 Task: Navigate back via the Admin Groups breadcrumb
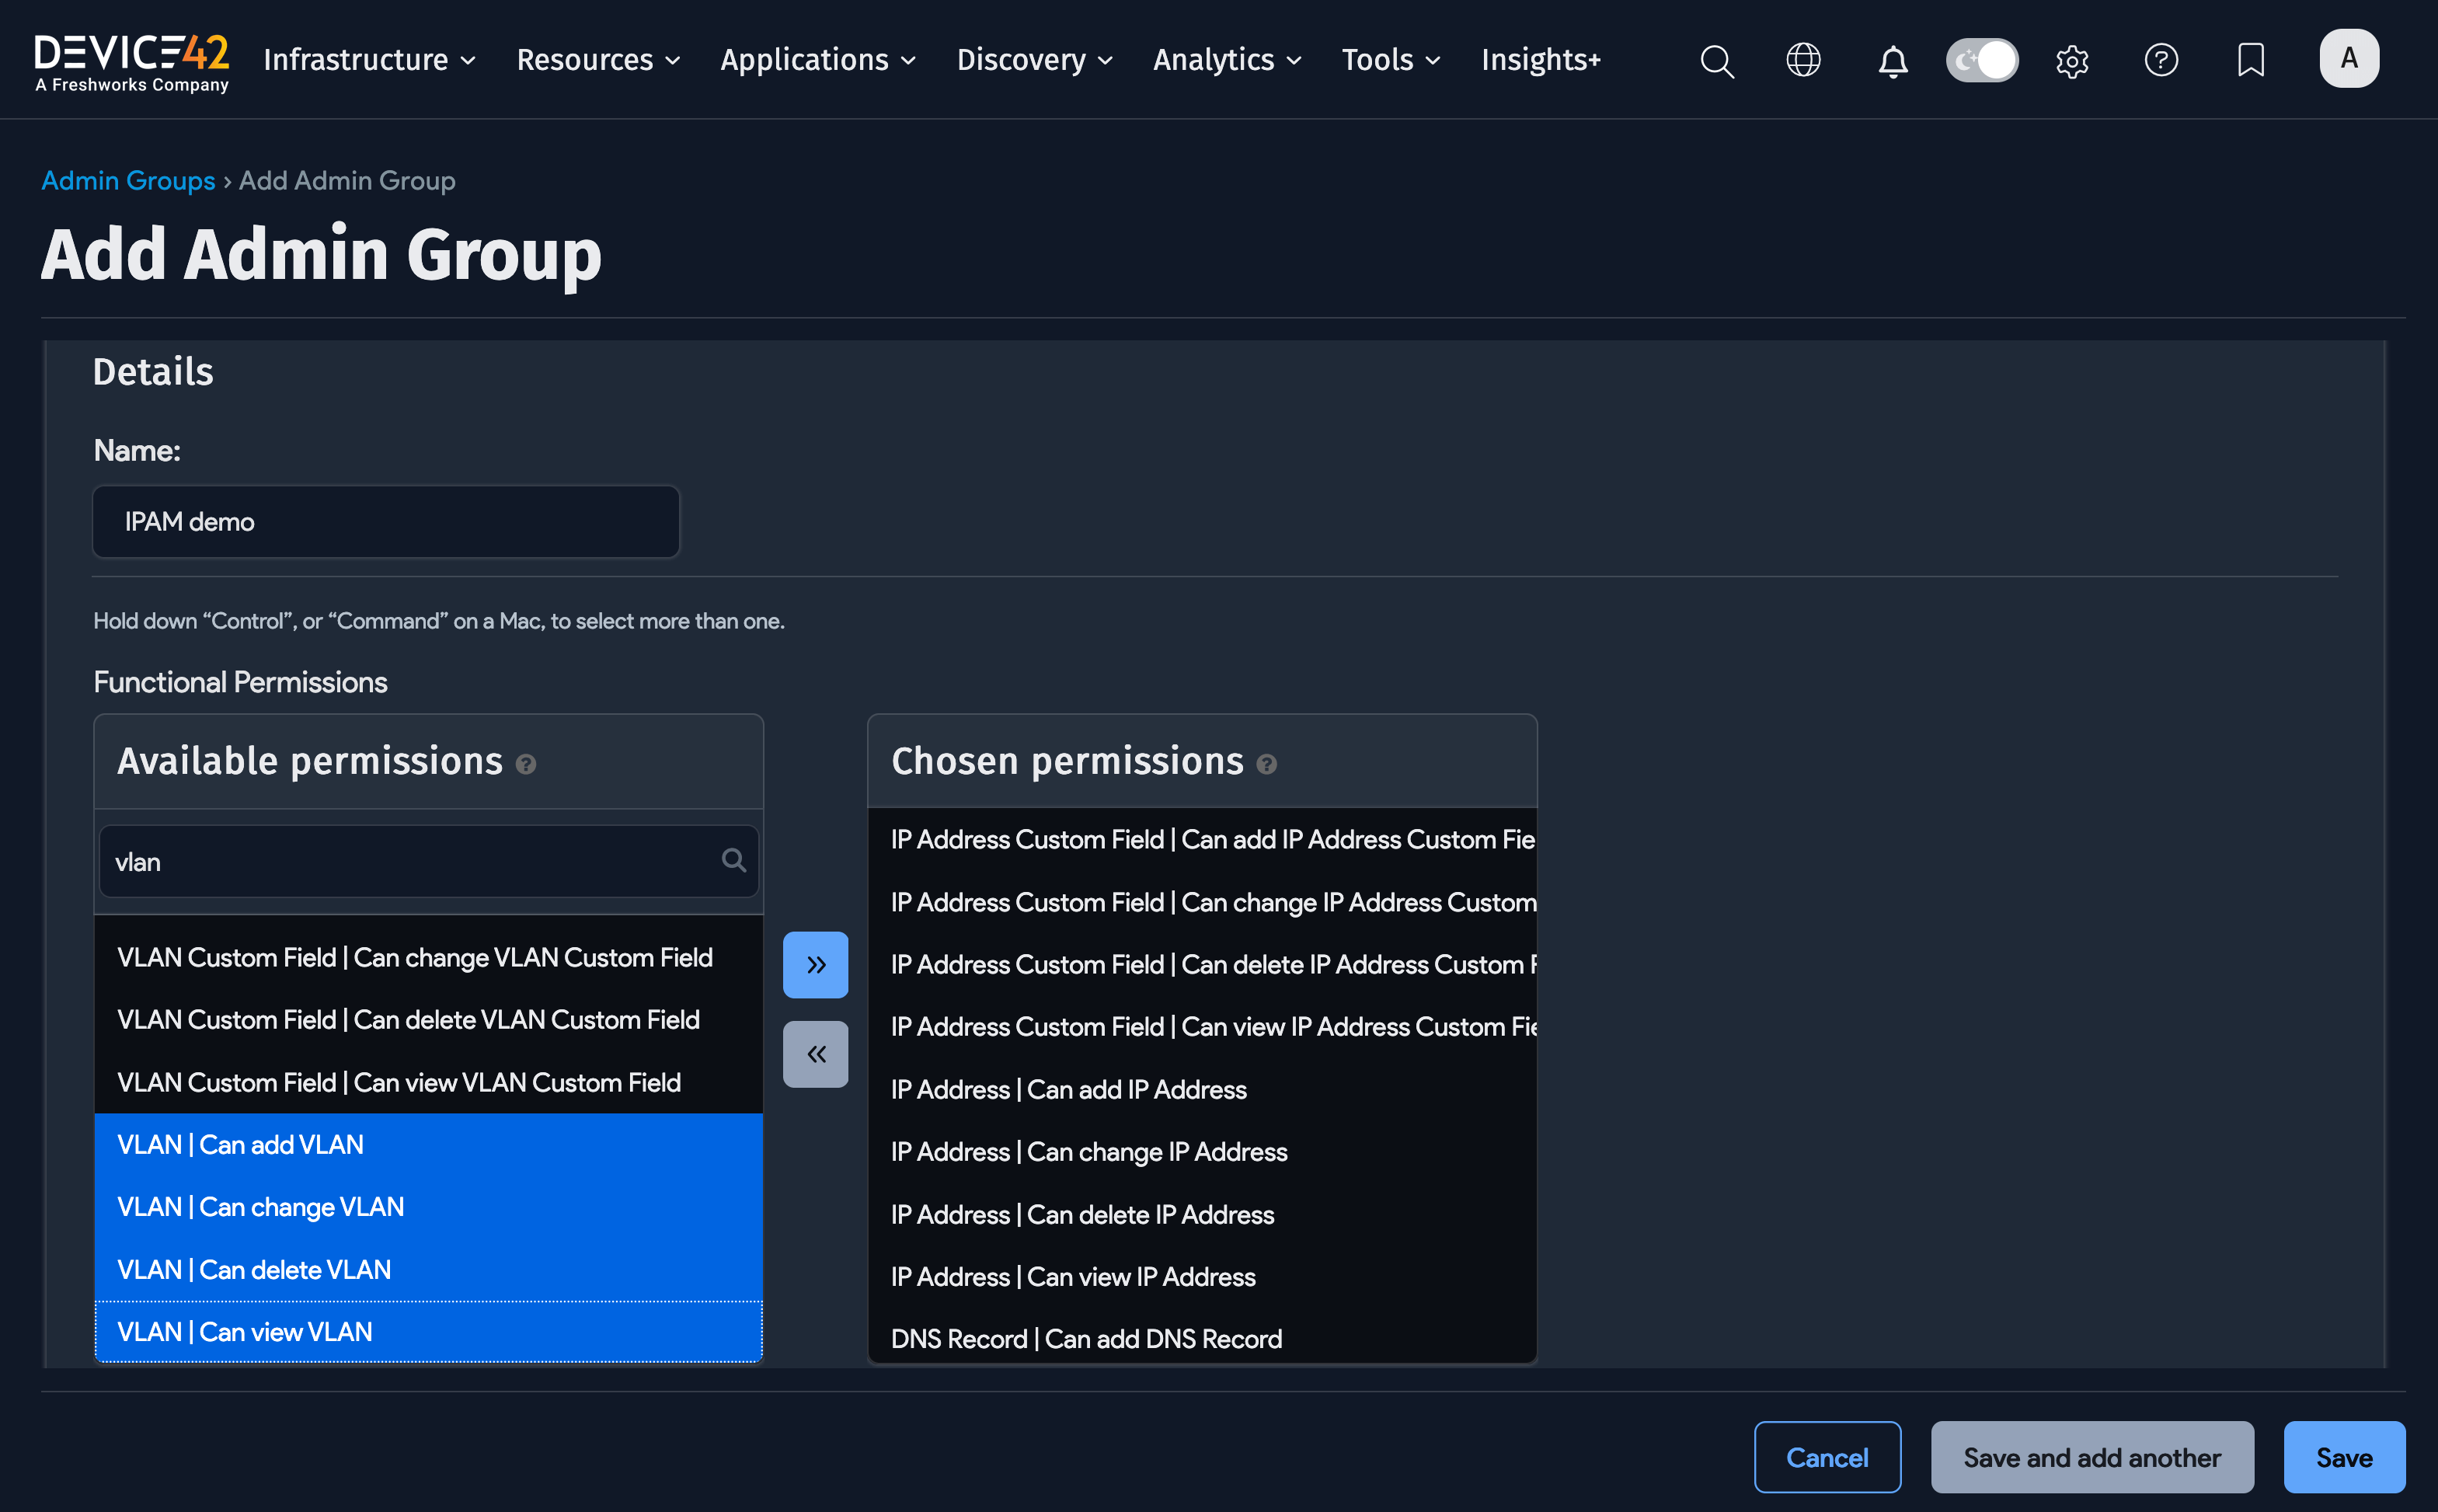[x=128, y=180]
